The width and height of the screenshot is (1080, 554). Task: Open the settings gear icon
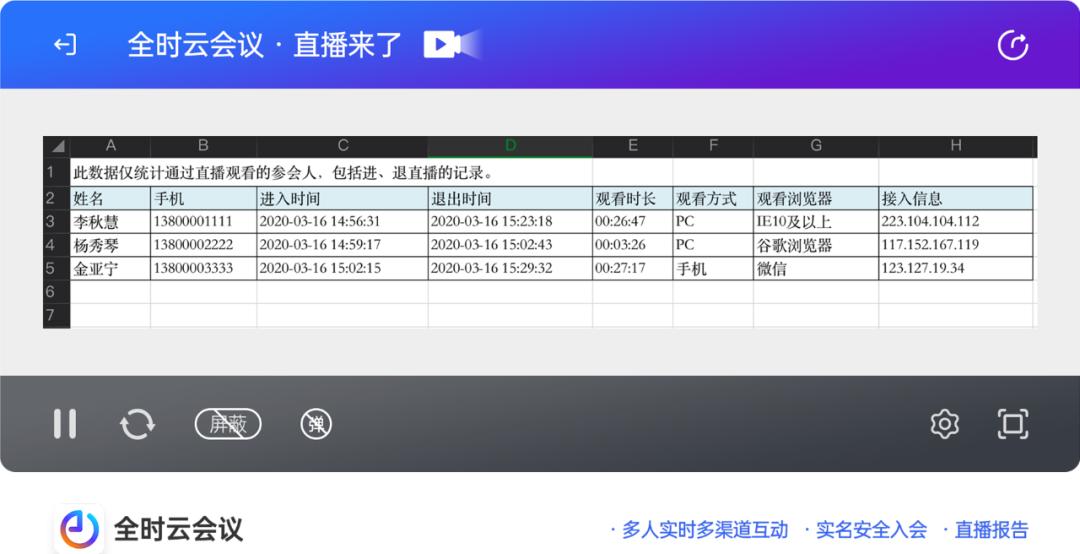pyautogui.click(x=944, y=424)
